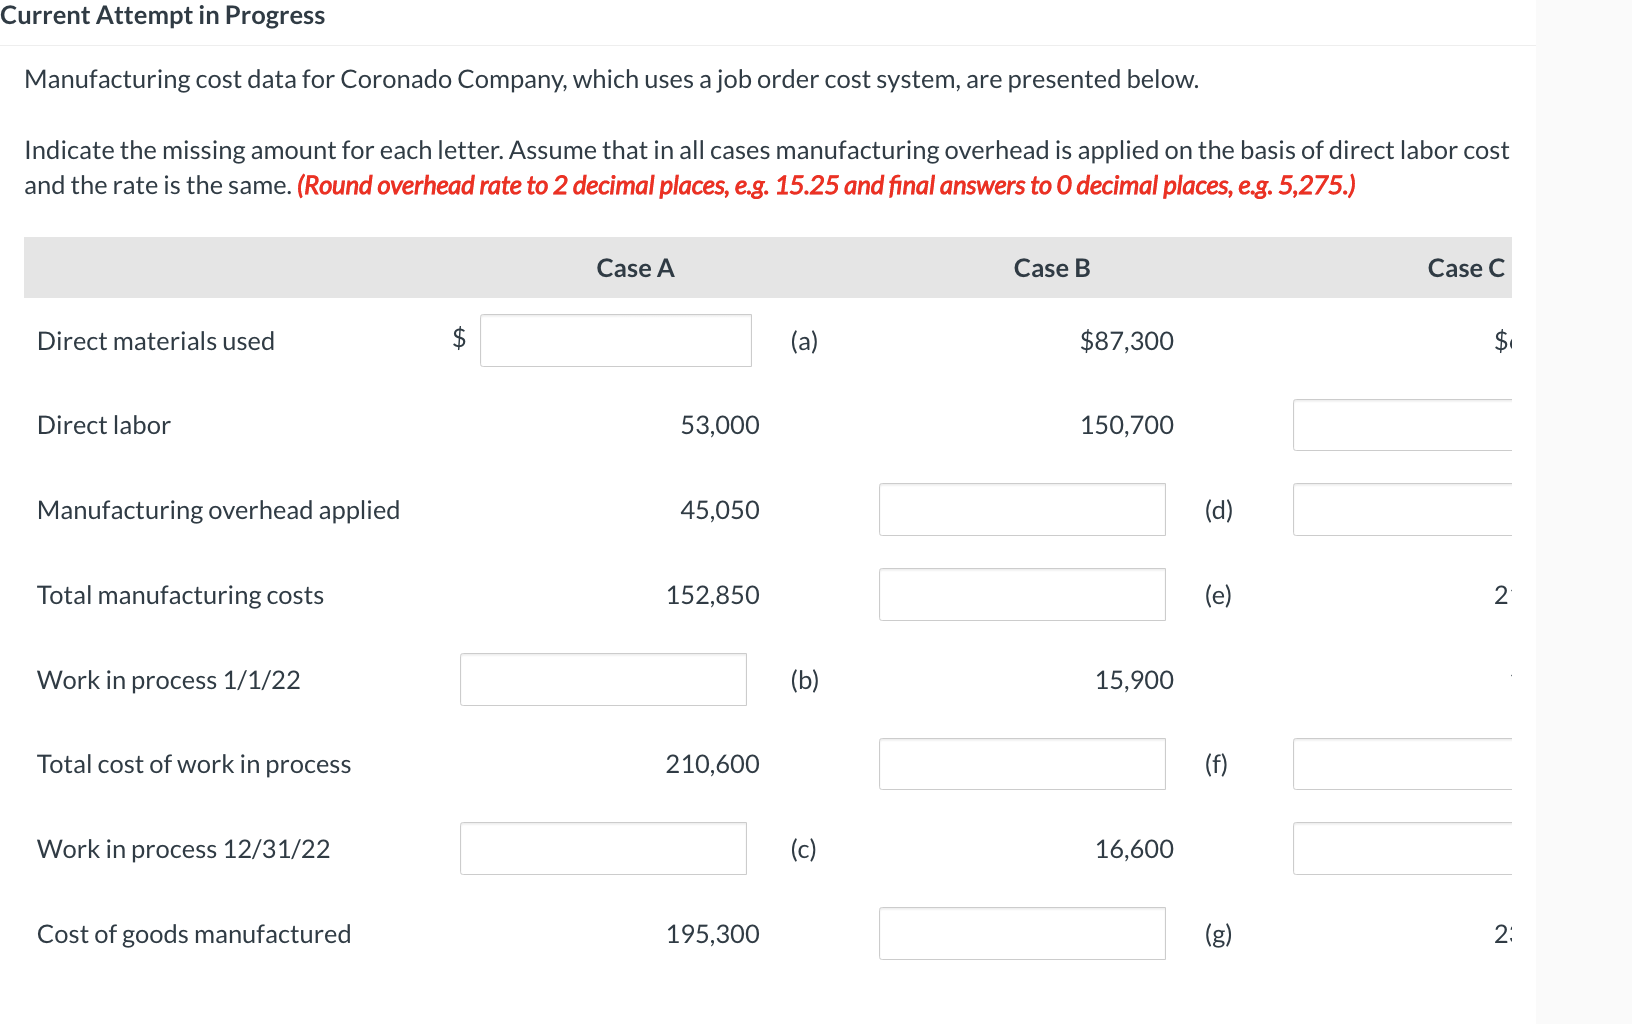Click the Case B column header

1051,268
